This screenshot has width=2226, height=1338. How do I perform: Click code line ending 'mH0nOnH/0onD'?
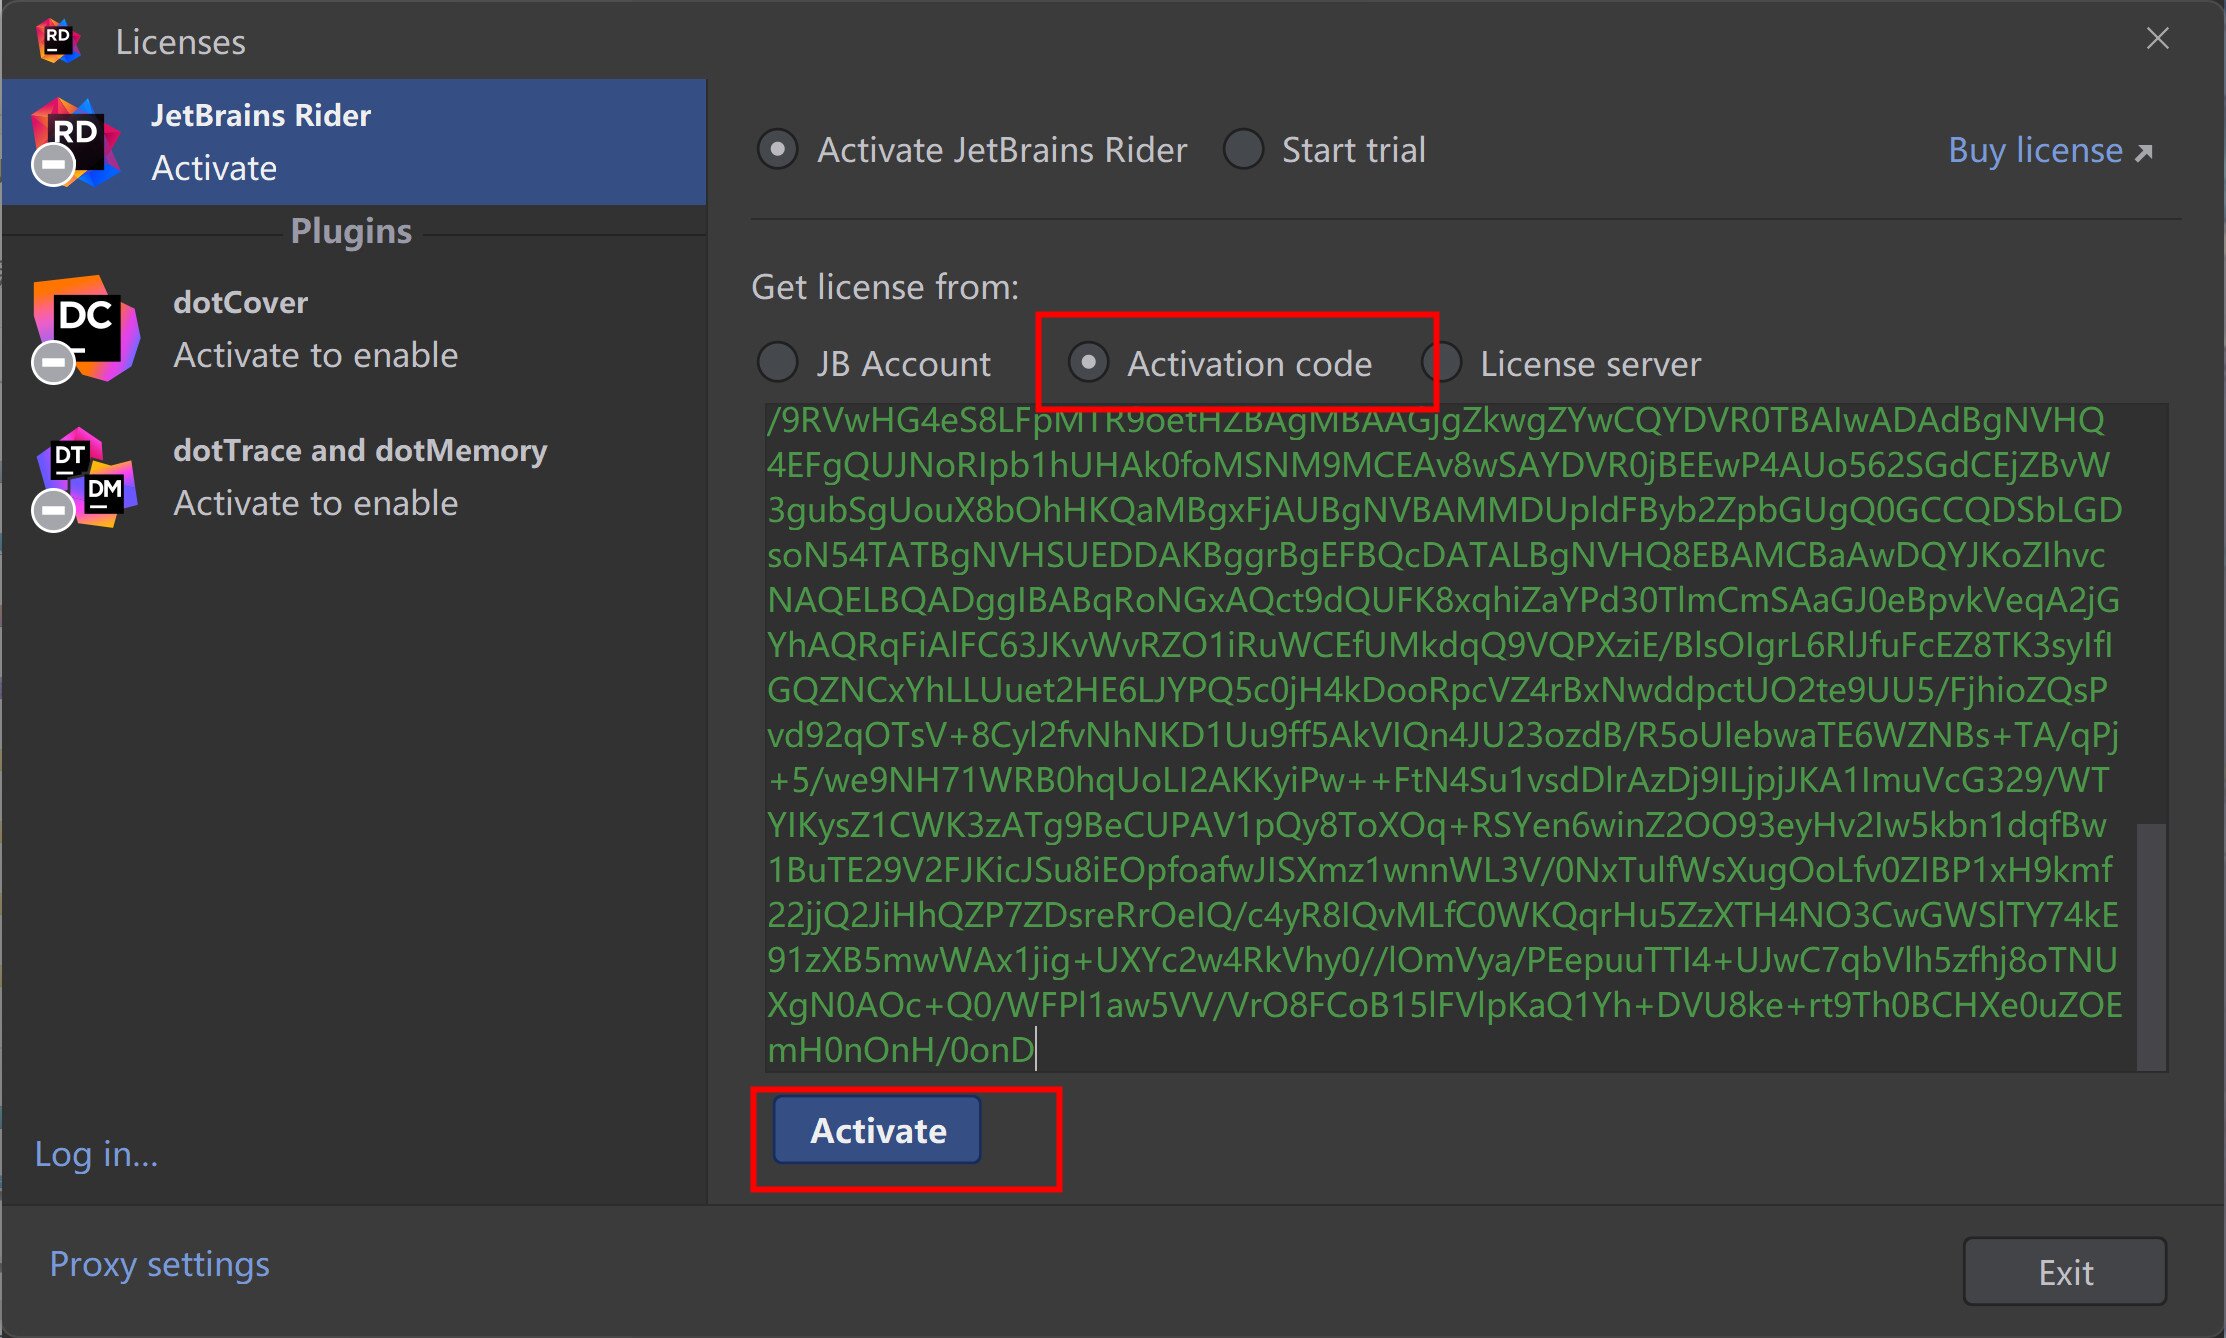pos(900,1050)
